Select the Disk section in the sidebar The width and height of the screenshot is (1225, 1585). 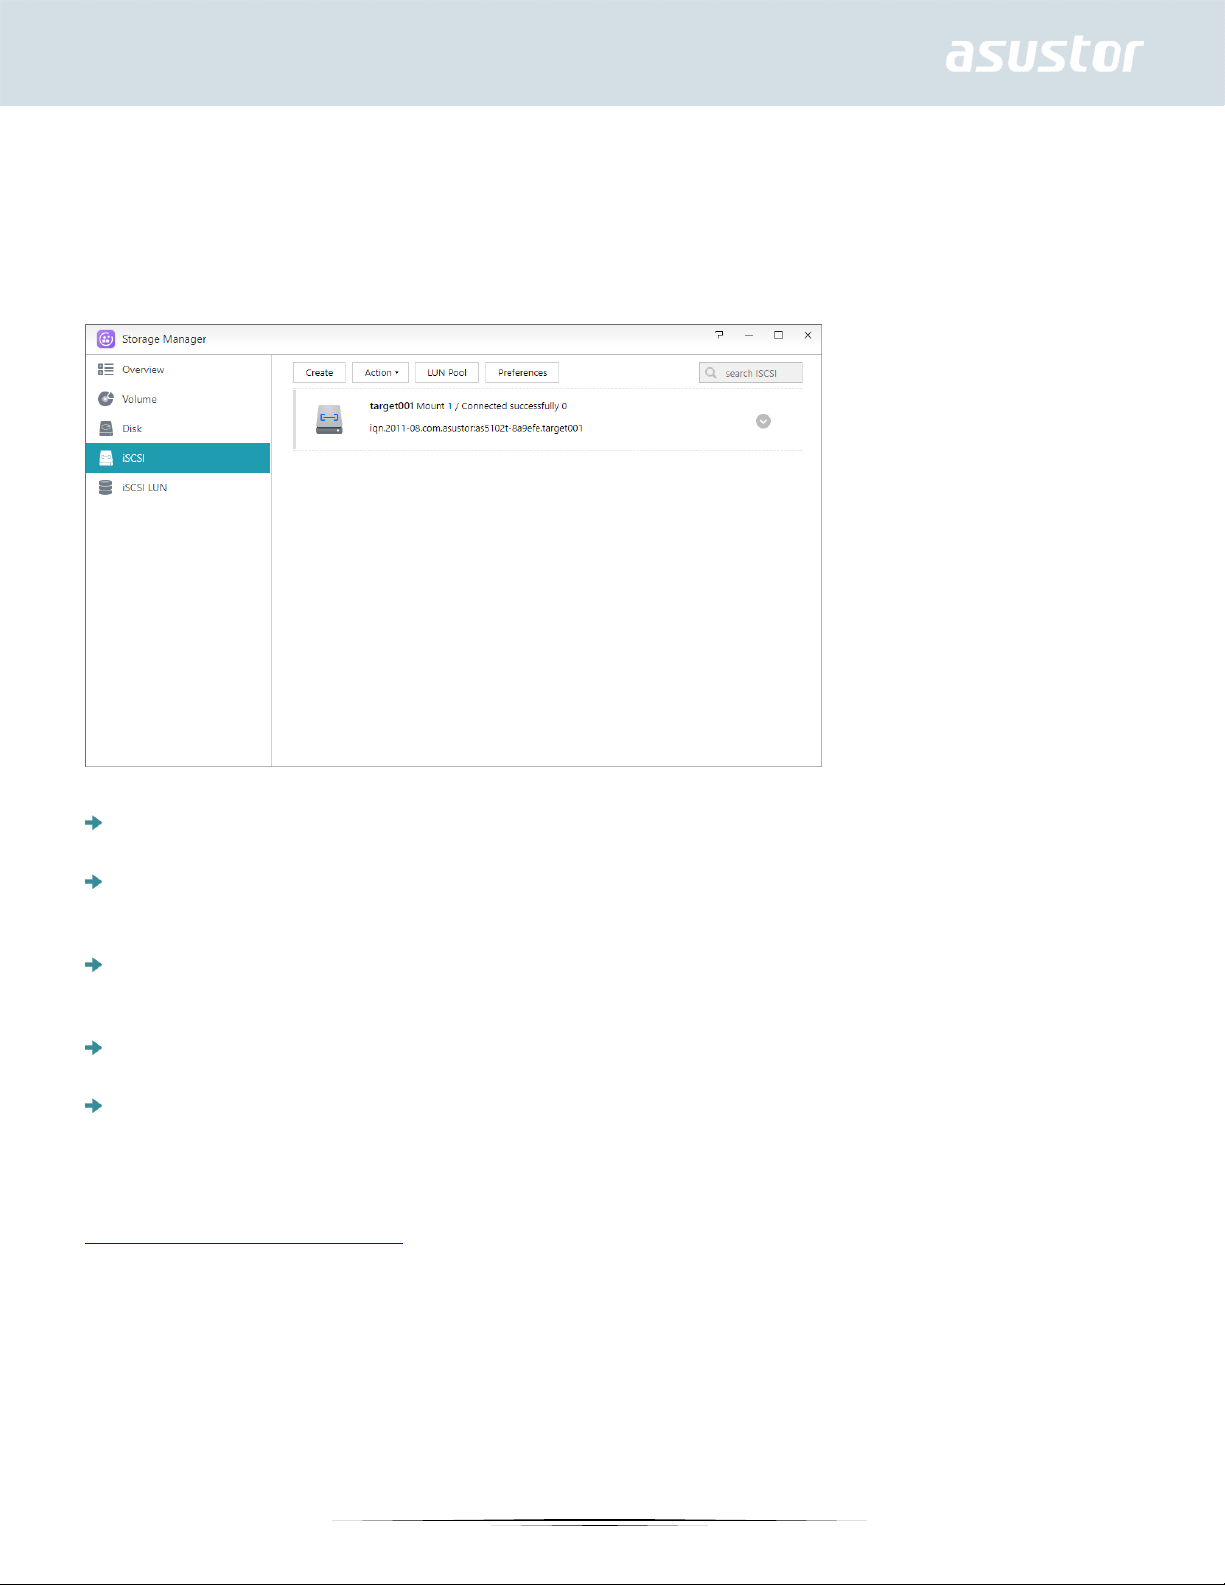point(178,428)
